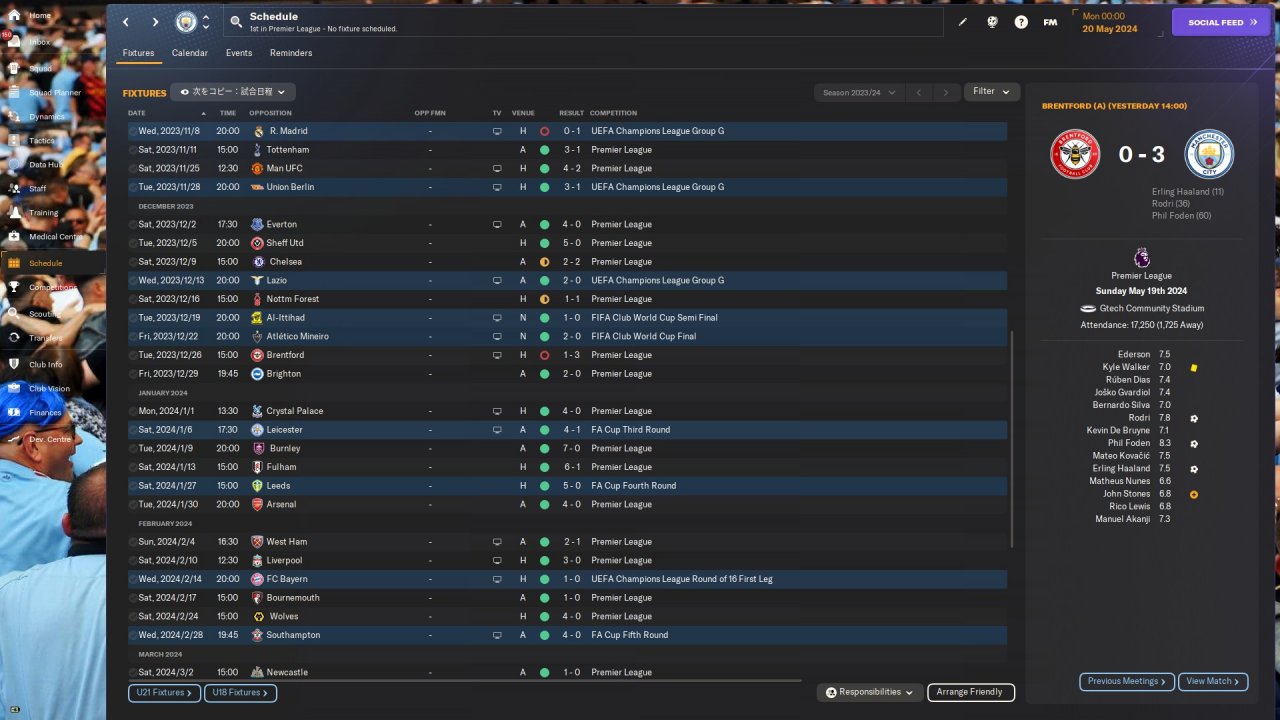Open the Tactics screen

click(42, 141)
